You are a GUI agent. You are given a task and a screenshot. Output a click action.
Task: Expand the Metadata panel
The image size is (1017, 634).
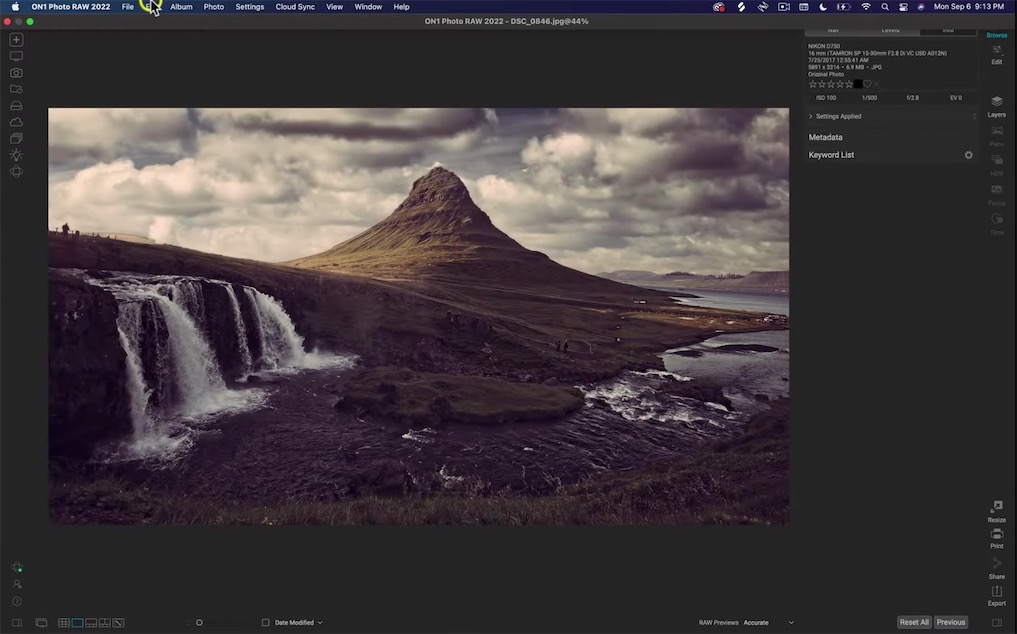coord(826,138)
